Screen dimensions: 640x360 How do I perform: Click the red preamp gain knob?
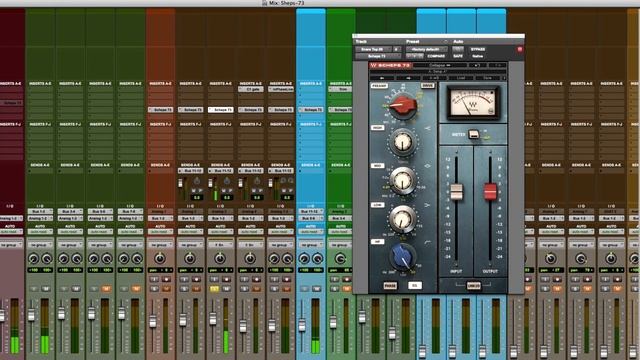tap(403, 105)
